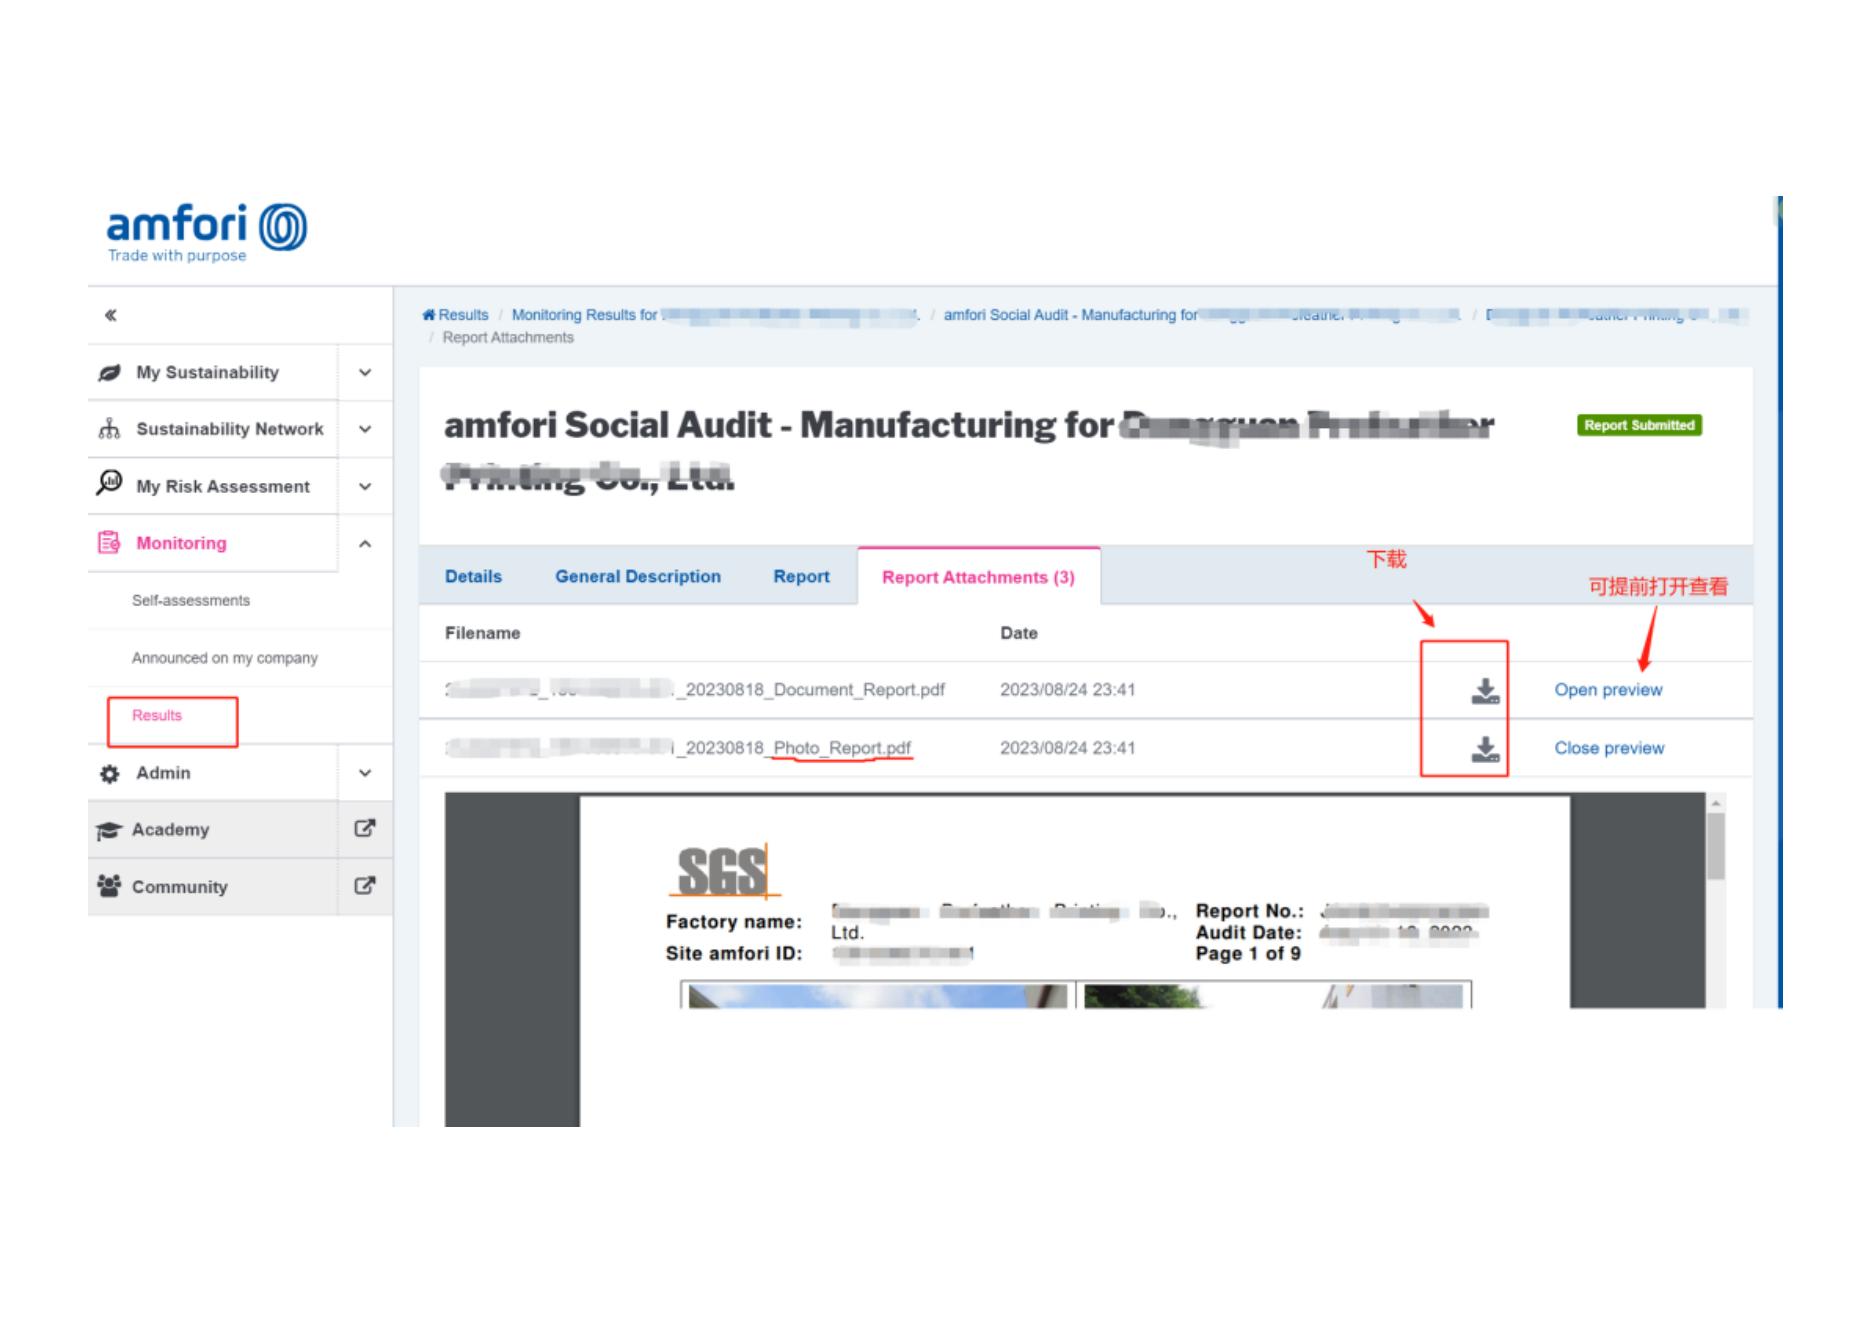Image resolution: width=1871 pixels, height=1323 pixels.
Task: Click the home icon in breadcrumb
Action: click(x=429, y=315)
